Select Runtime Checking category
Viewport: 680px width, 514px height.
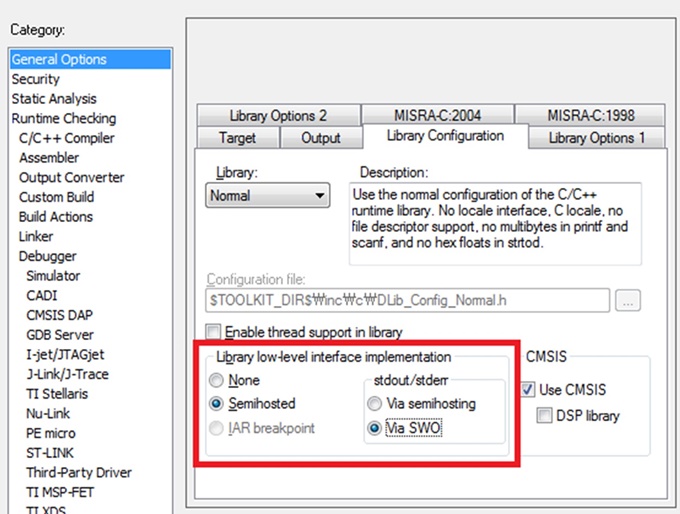pos(64,118)
